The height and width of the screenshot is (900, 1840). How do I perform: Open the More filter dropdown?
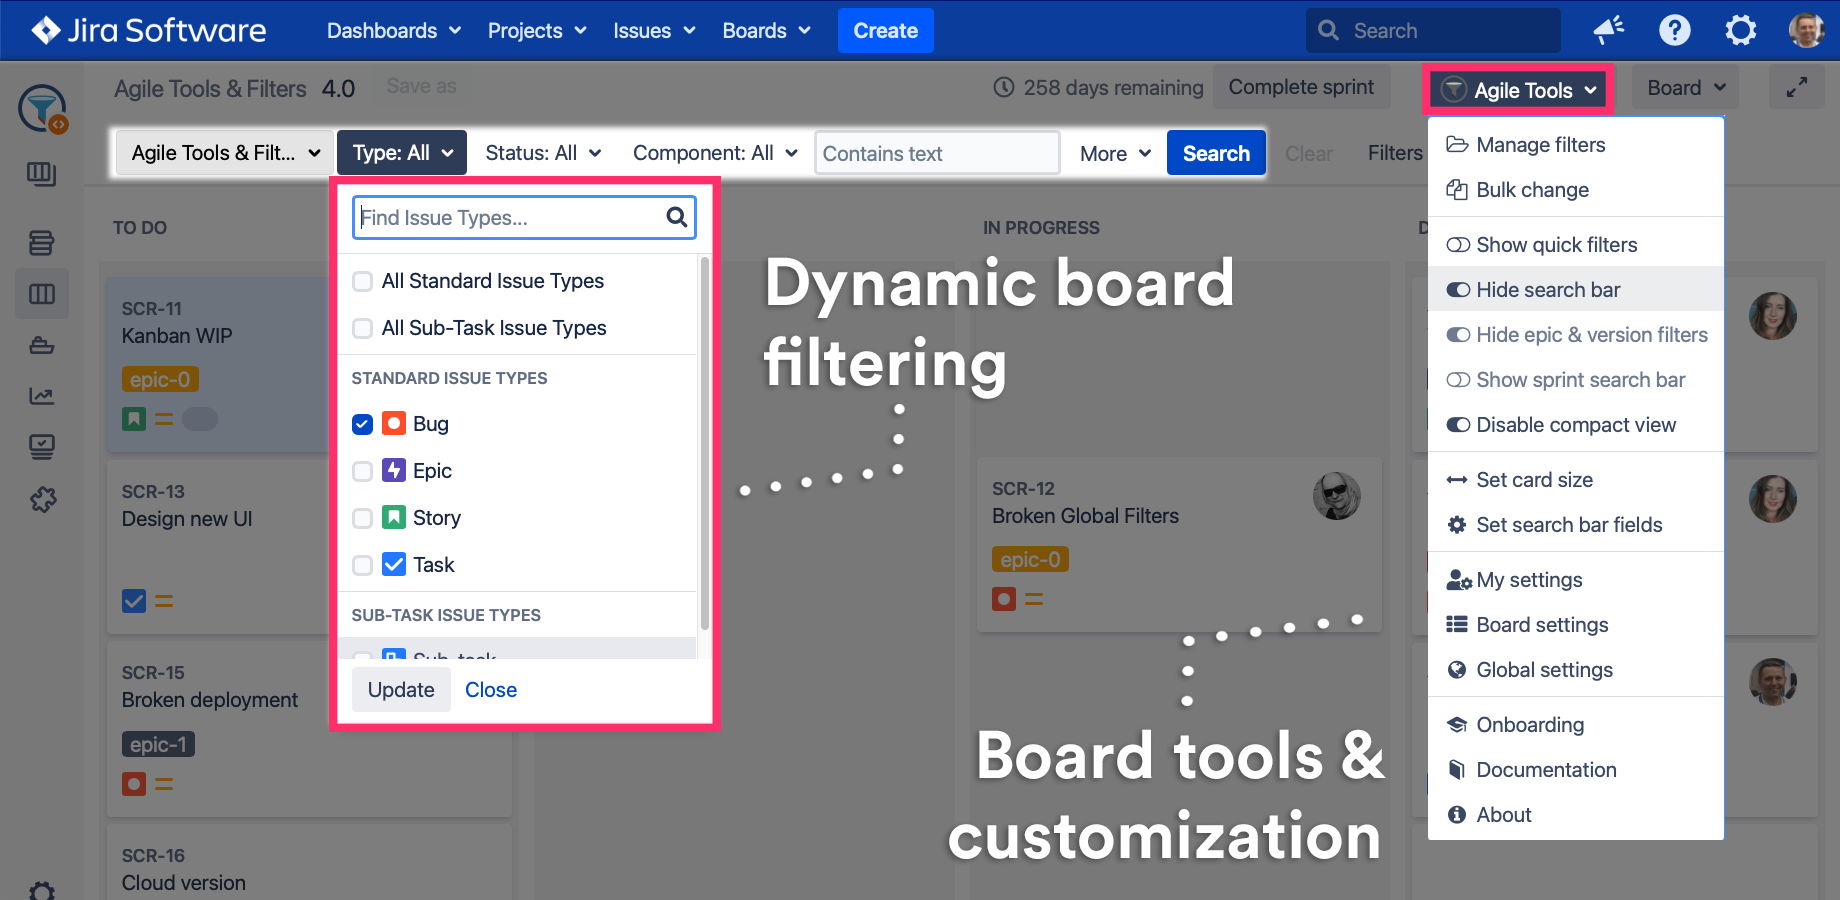click(x=1114, y=154)
